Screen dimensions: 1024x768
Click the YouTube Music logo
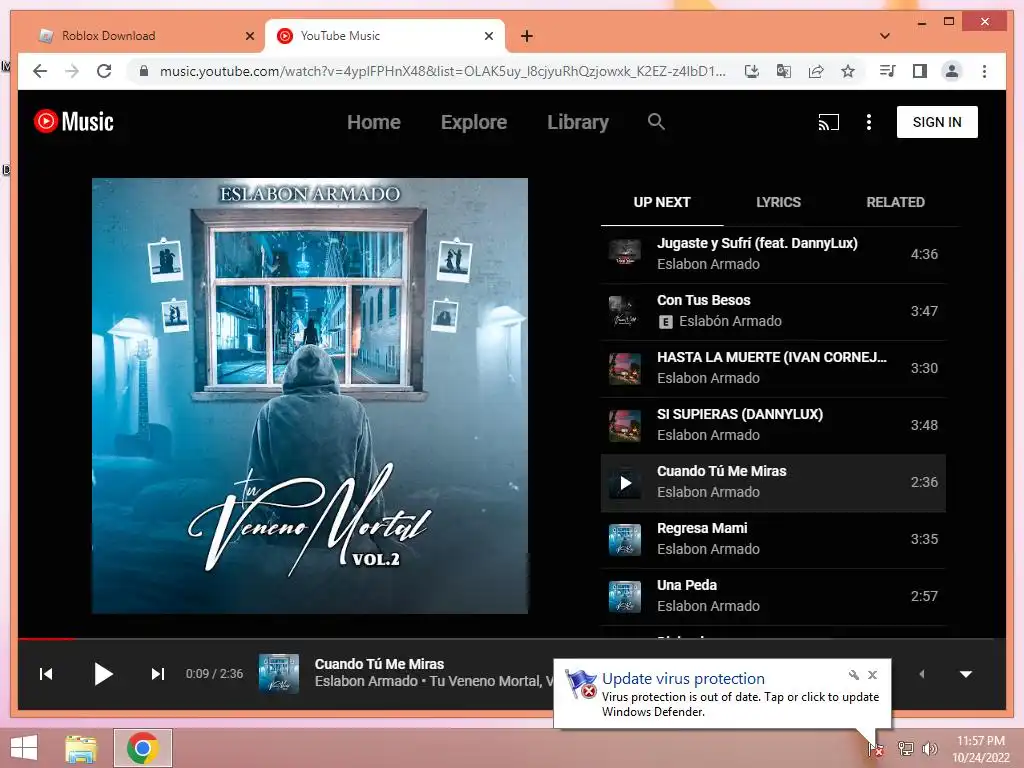click(74, 121)
